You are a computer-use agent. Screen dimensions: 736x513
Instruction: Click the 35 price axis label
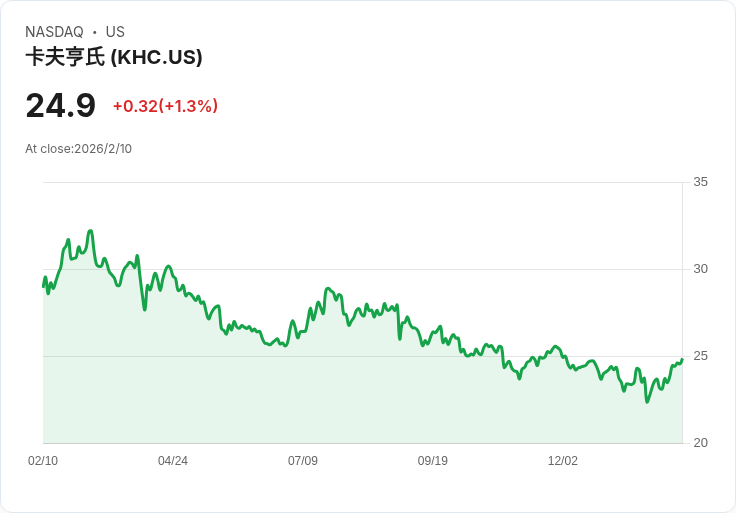click(700, 182)
